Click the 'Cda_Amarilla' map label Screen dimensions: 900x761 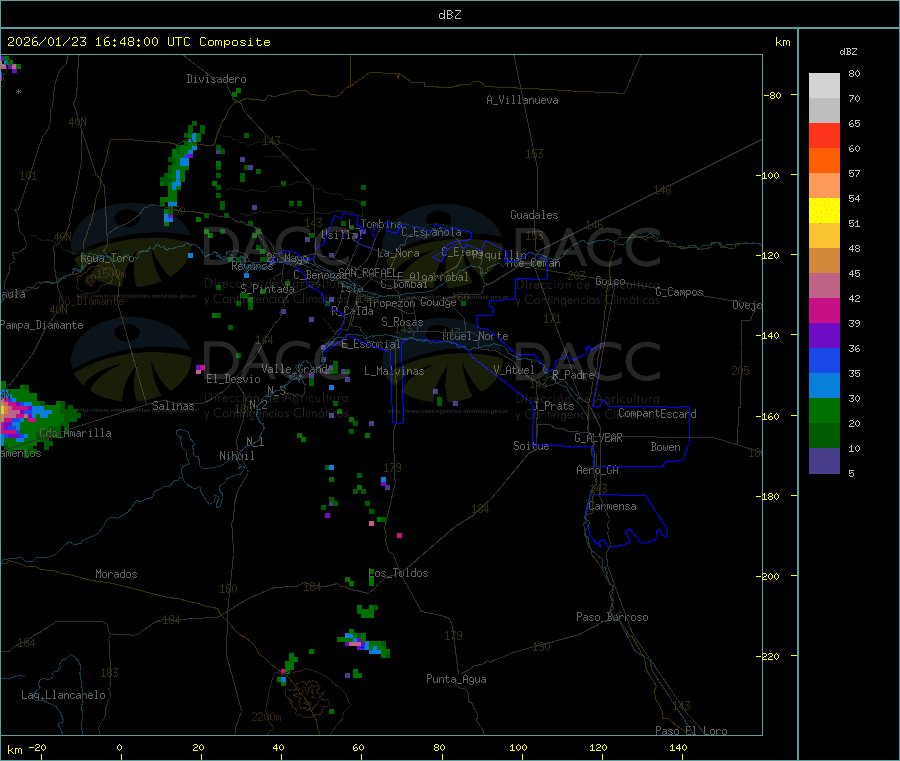click(x=75, y=433)
